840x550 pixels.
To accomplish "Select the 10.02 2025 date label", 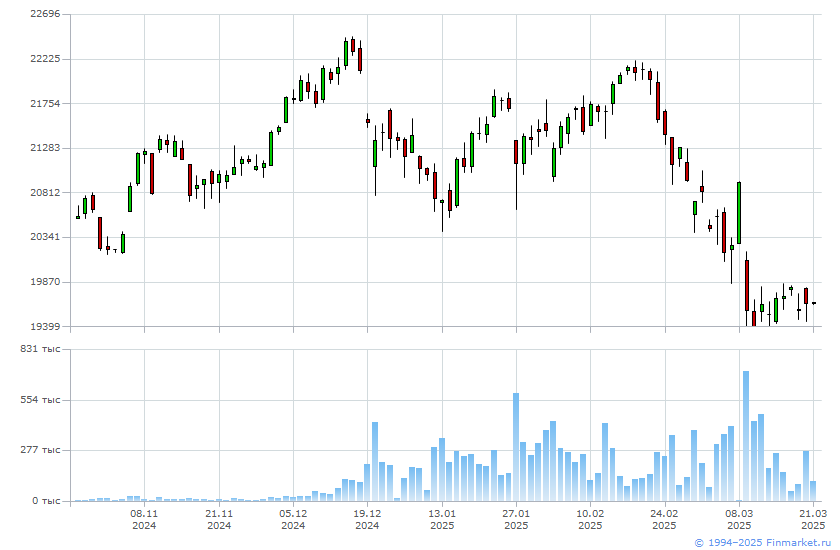I will 590,519.
